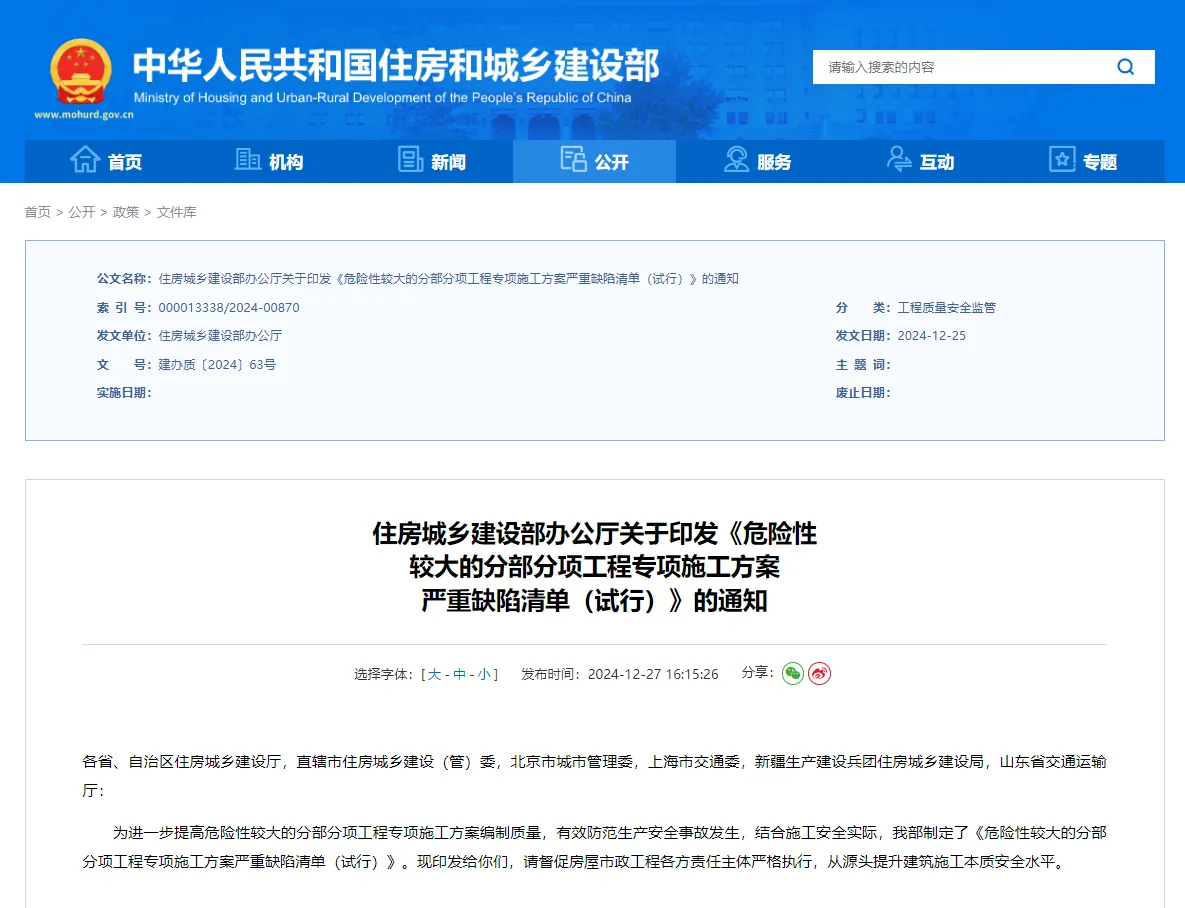Open the 机构 navigation tab
Image resolution: width=1185 pixels, height=908 pixels.
coord(269,161)
